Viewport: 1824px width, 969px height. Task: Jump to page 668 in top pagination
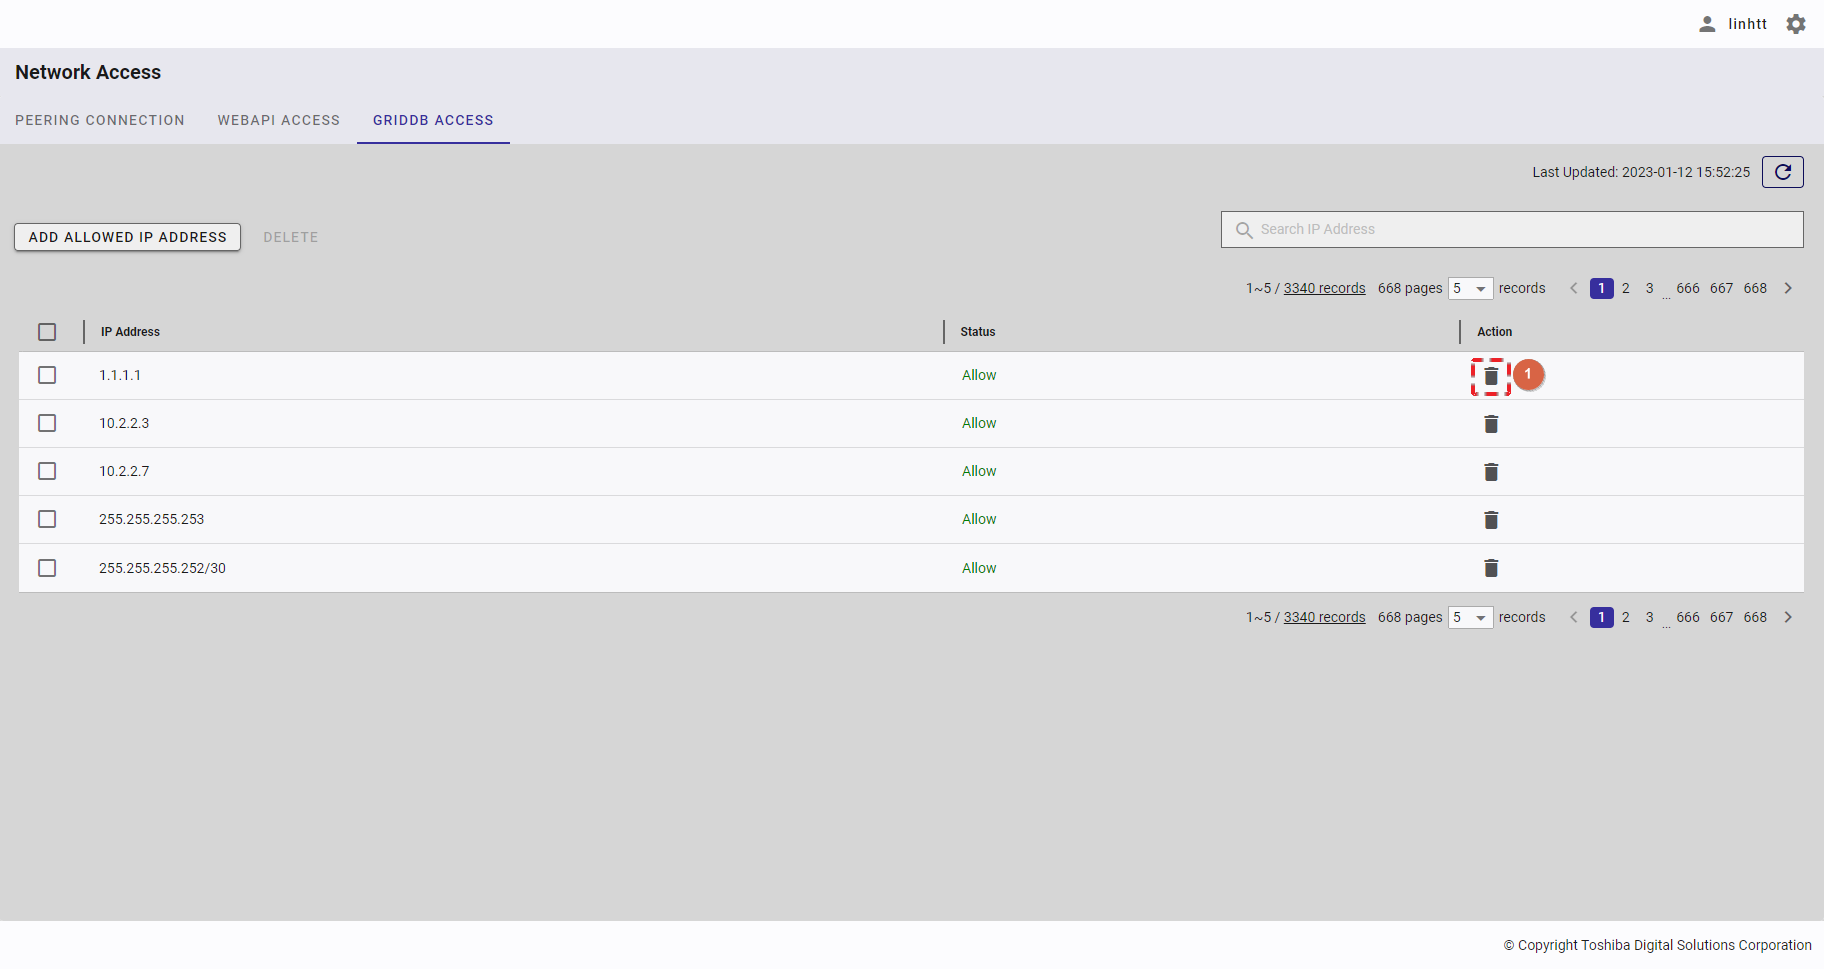(1755, 288)
